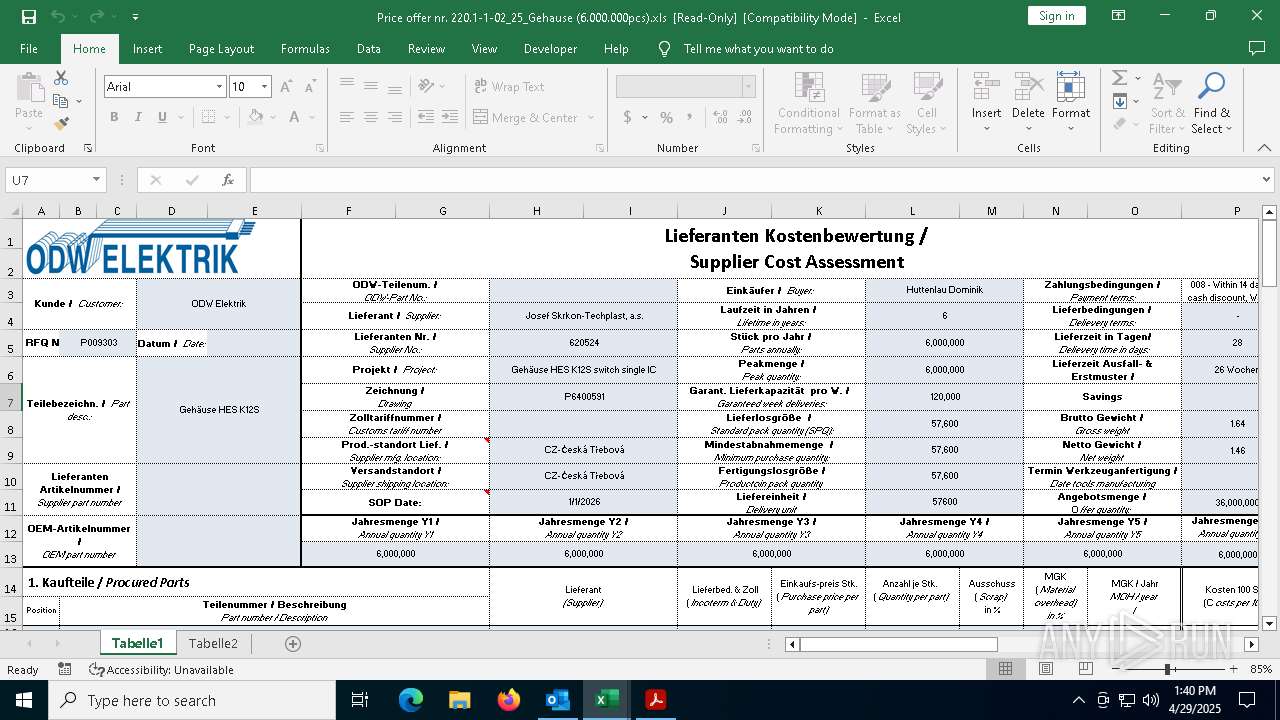The height and width of the screenshot is (720, 1280).
Task: Apply the fill color bucket
Action: point(256,117)
